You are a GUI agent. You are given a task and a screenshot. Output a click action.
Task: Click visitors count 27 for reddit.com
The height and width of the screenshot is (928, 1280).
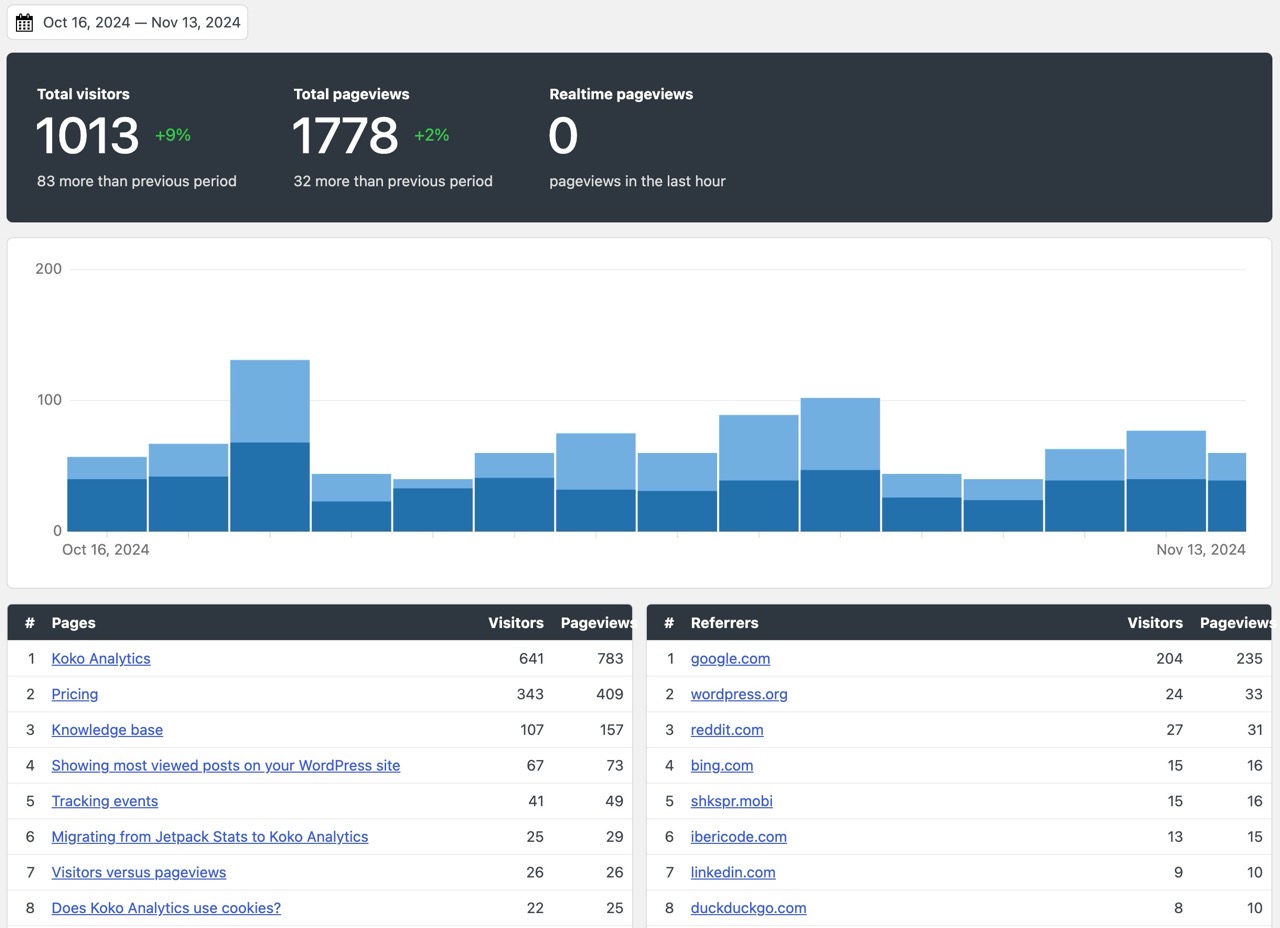pyautogui.click(x=1174, y=730)
